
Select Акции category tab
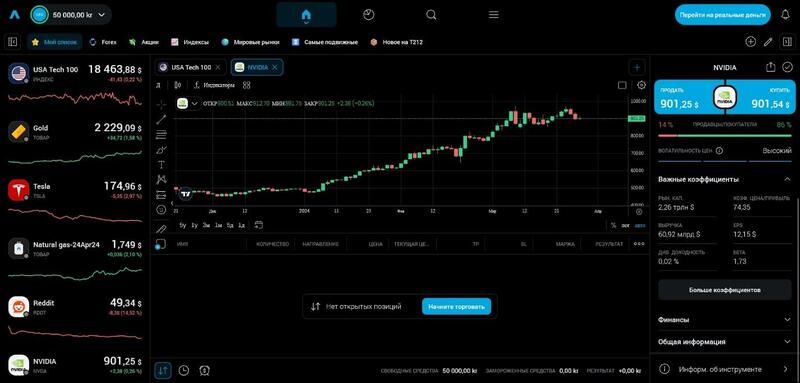click(x=144, y=42)
